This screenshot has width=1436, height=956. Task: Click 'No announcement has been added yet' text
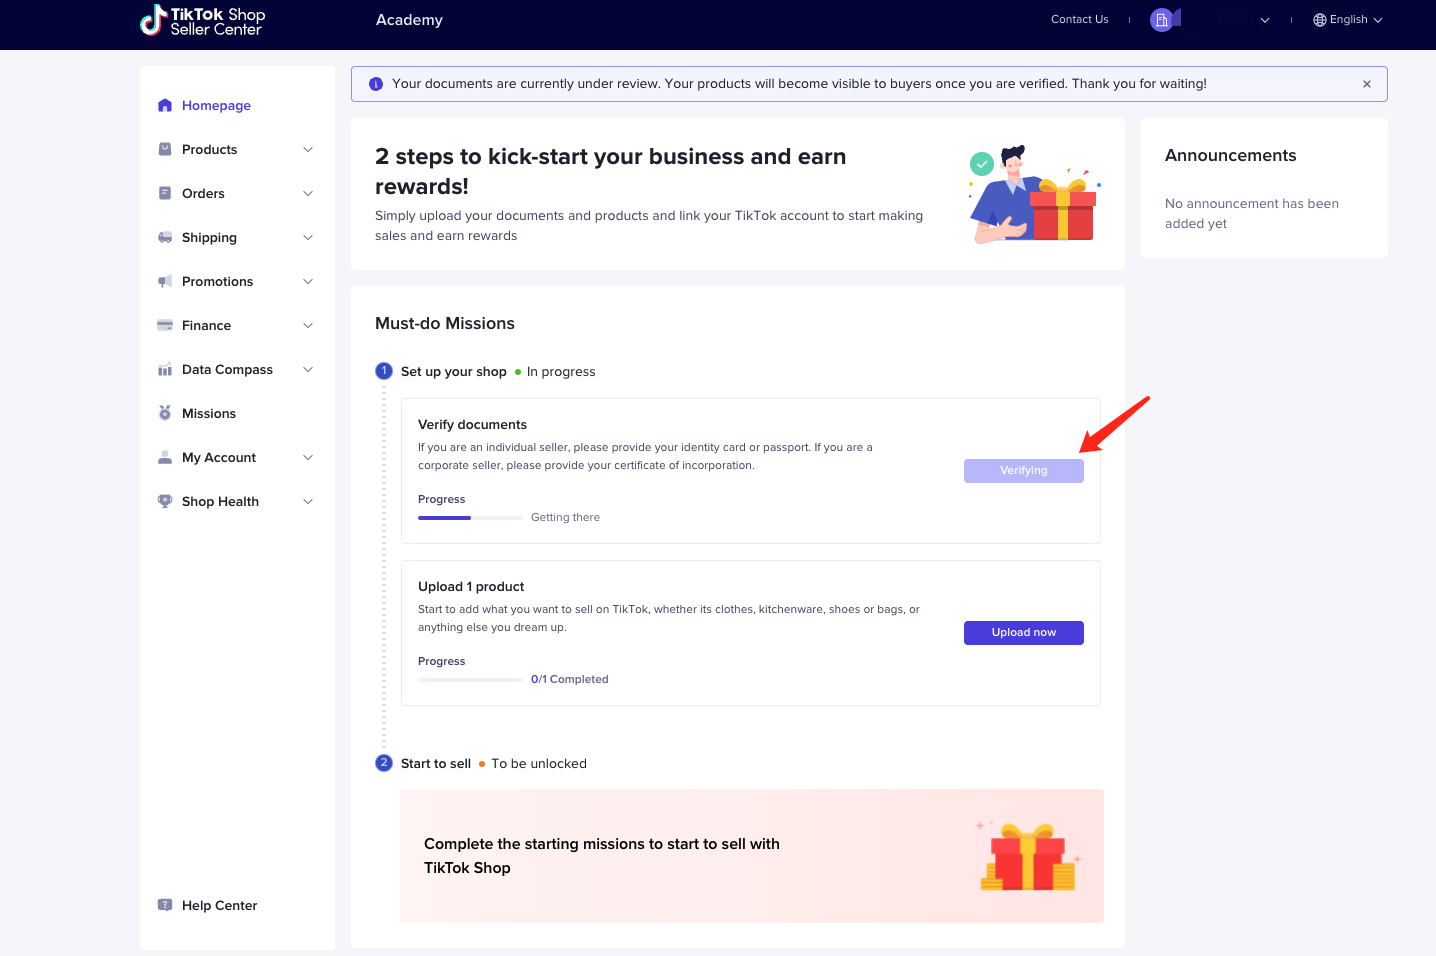tap(1252, 214)
